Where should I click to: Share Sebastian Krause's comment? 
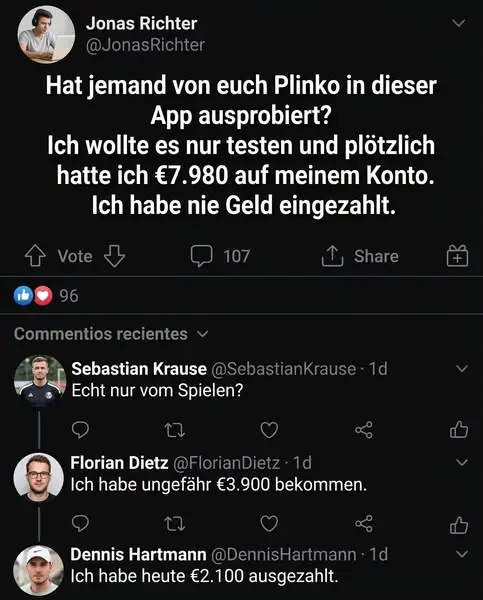click(364, 430)
